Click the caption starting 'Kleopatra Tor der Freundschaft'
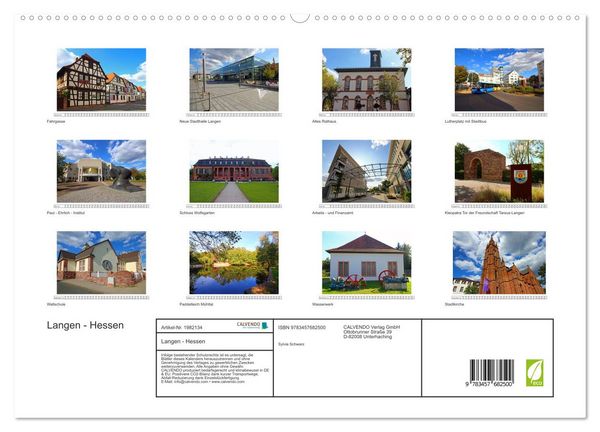The height and width of the screenshot is (432, 600). click(484, 213)
